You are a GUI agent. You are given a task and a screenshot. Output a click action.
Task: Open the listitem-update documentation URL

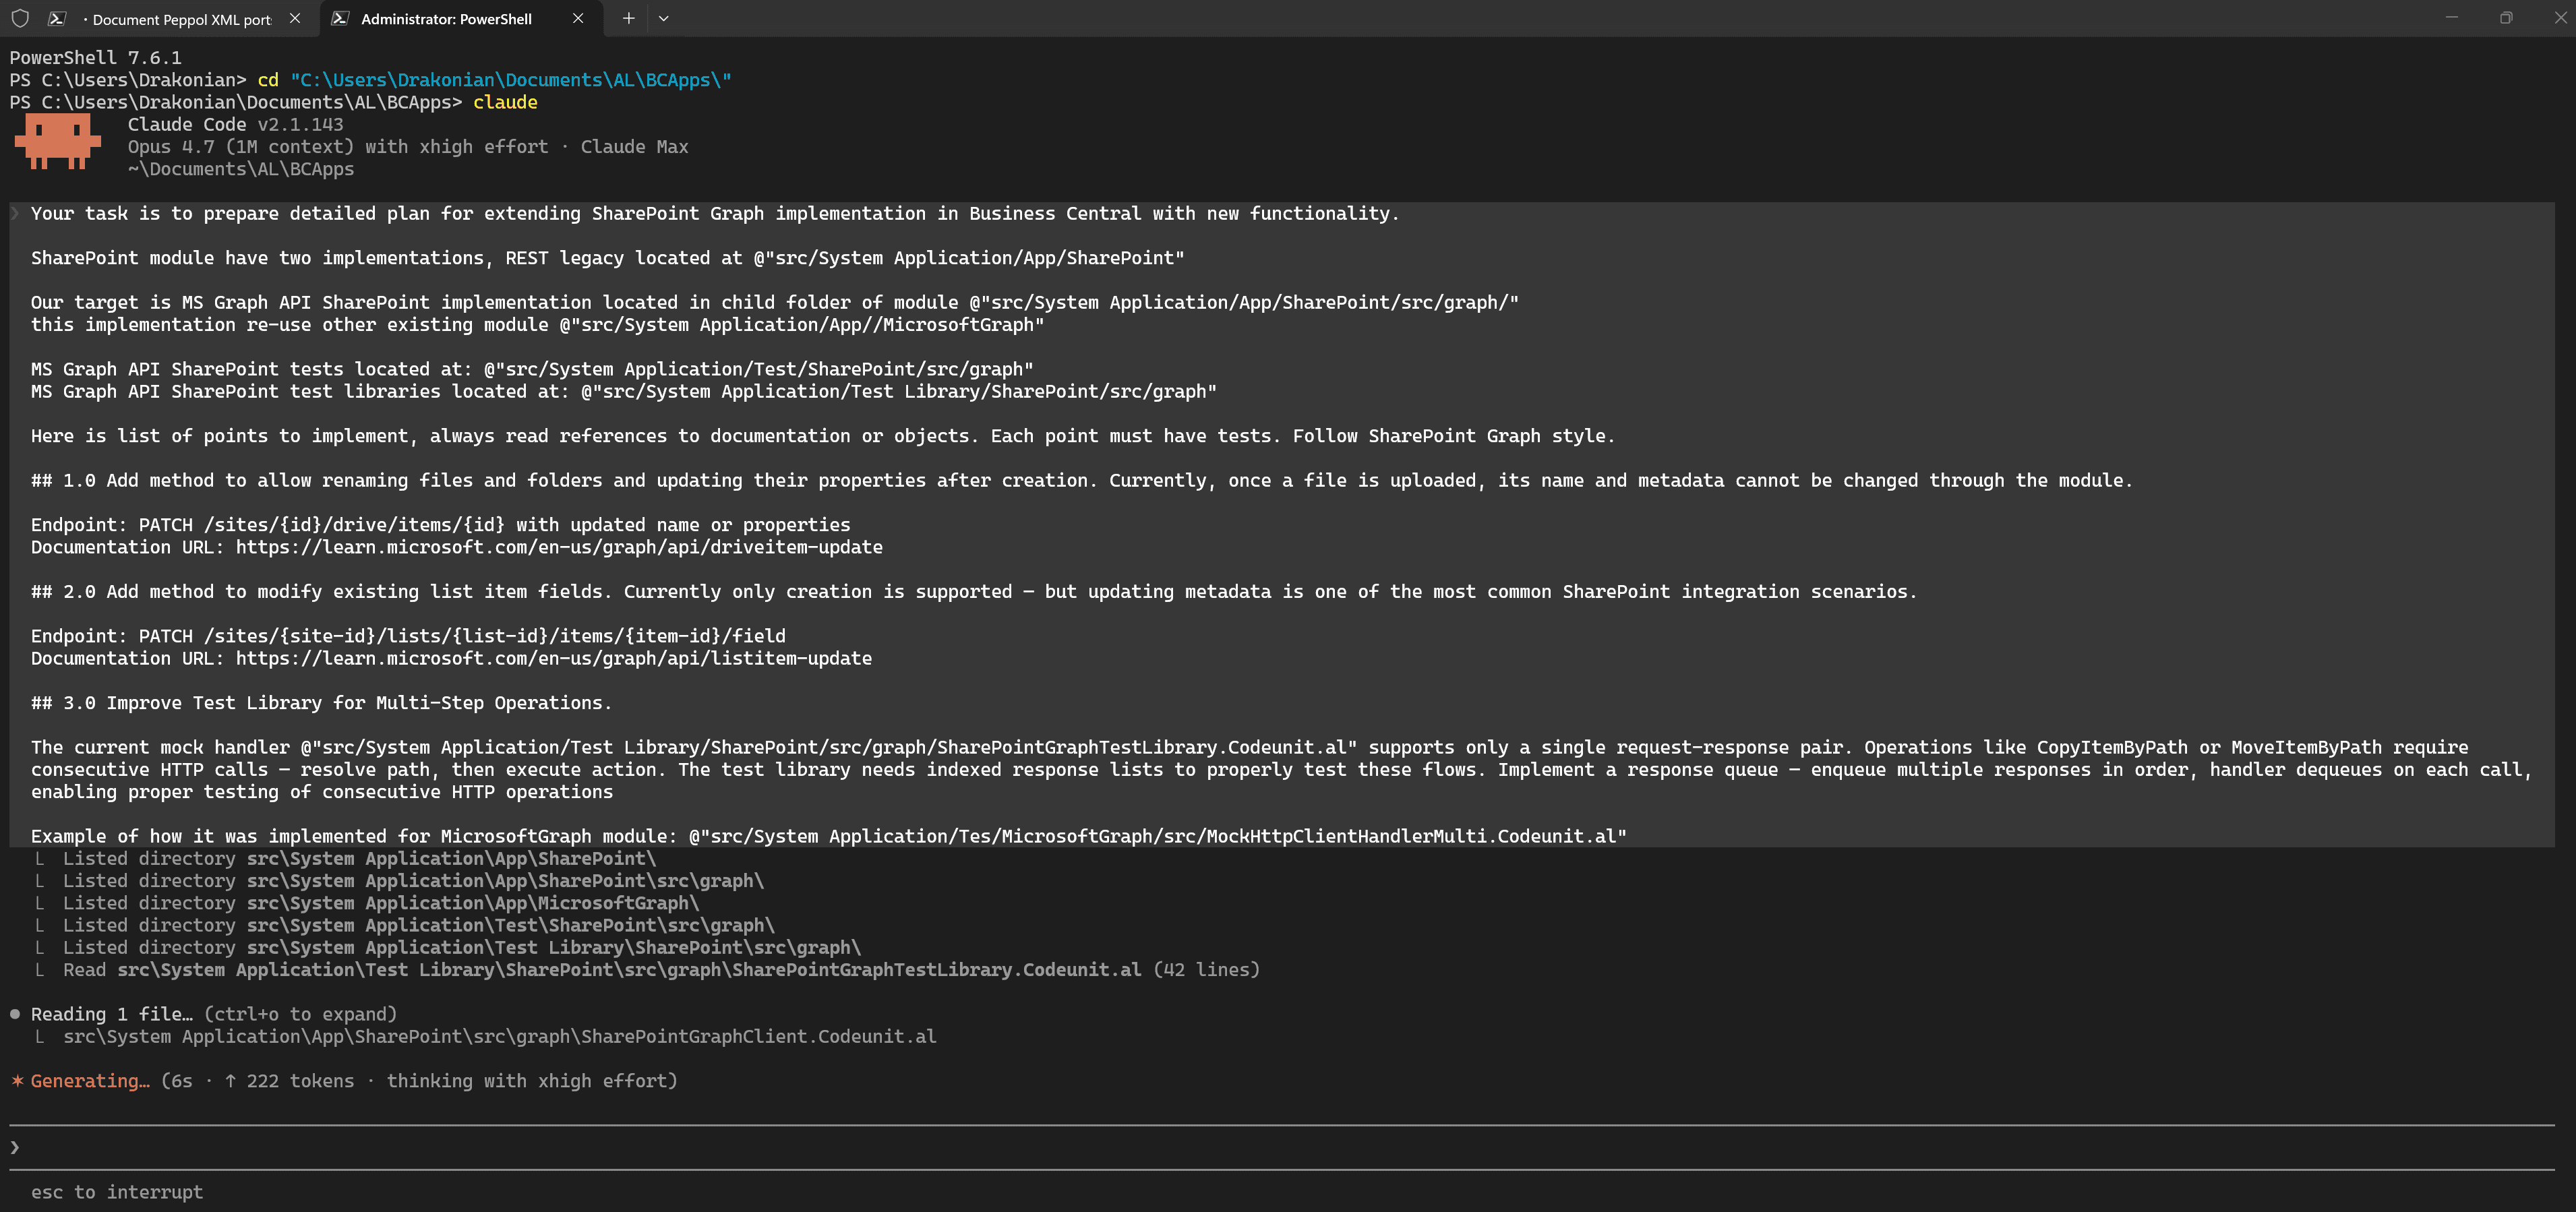pos(554,658)
